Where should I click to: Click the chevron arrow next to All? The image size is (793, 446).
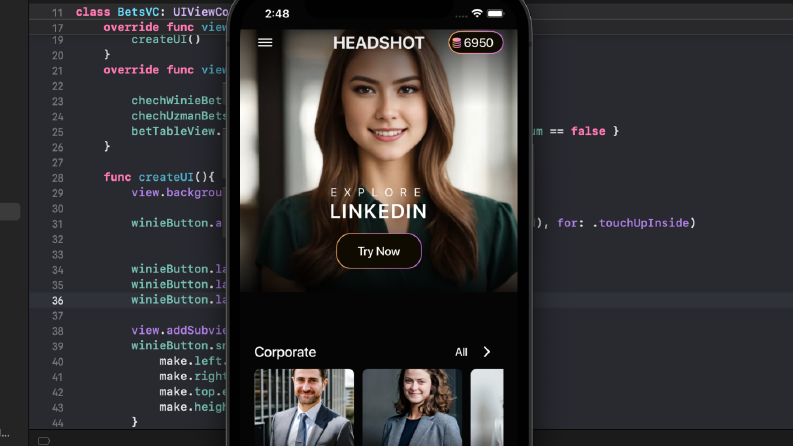pos(487,352)
